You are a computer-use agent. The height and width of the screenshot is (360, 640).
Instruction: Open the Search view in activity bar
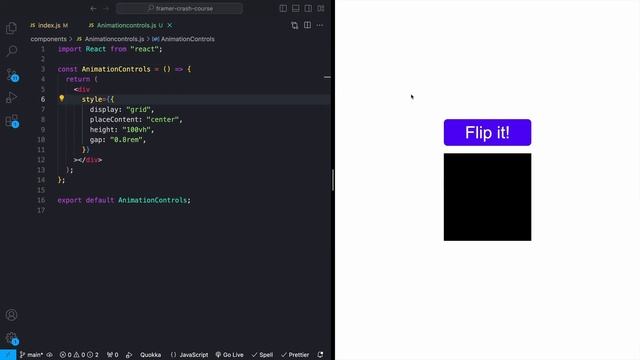pyautogui.click(x=11, y=51)
